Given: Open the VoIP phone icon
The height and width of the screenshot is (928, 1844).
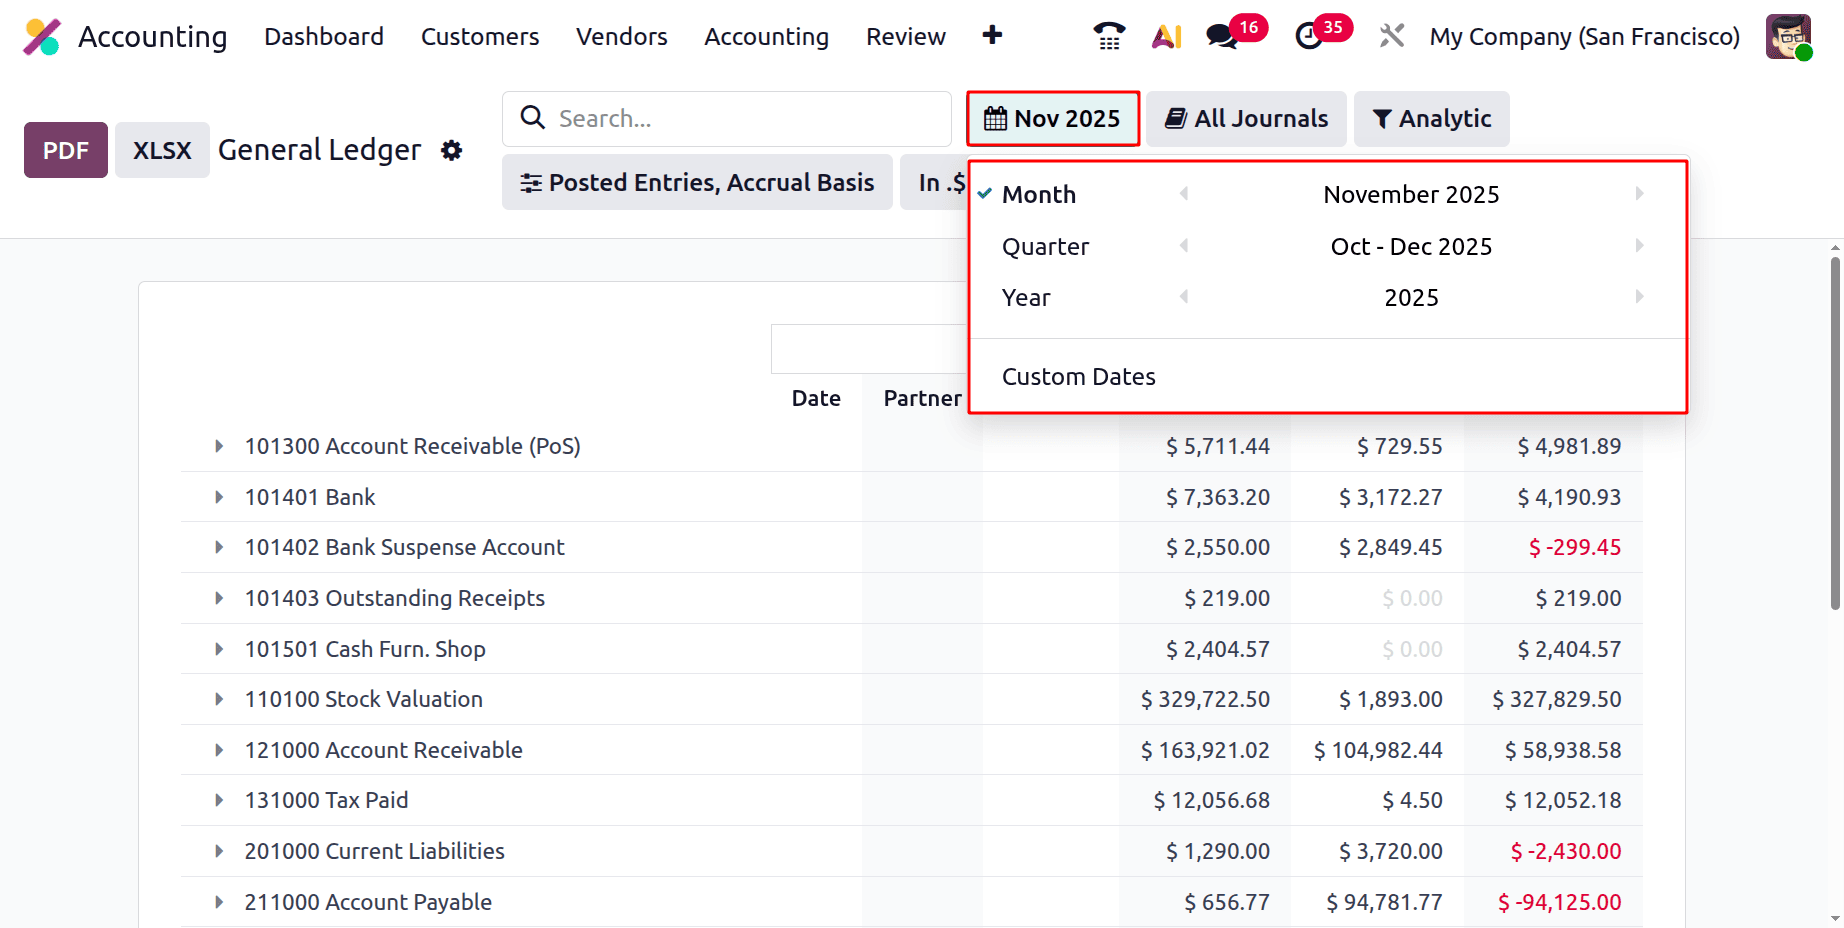Looking at the screenshot, I should pyautogui.click(x=1108, y=36).
